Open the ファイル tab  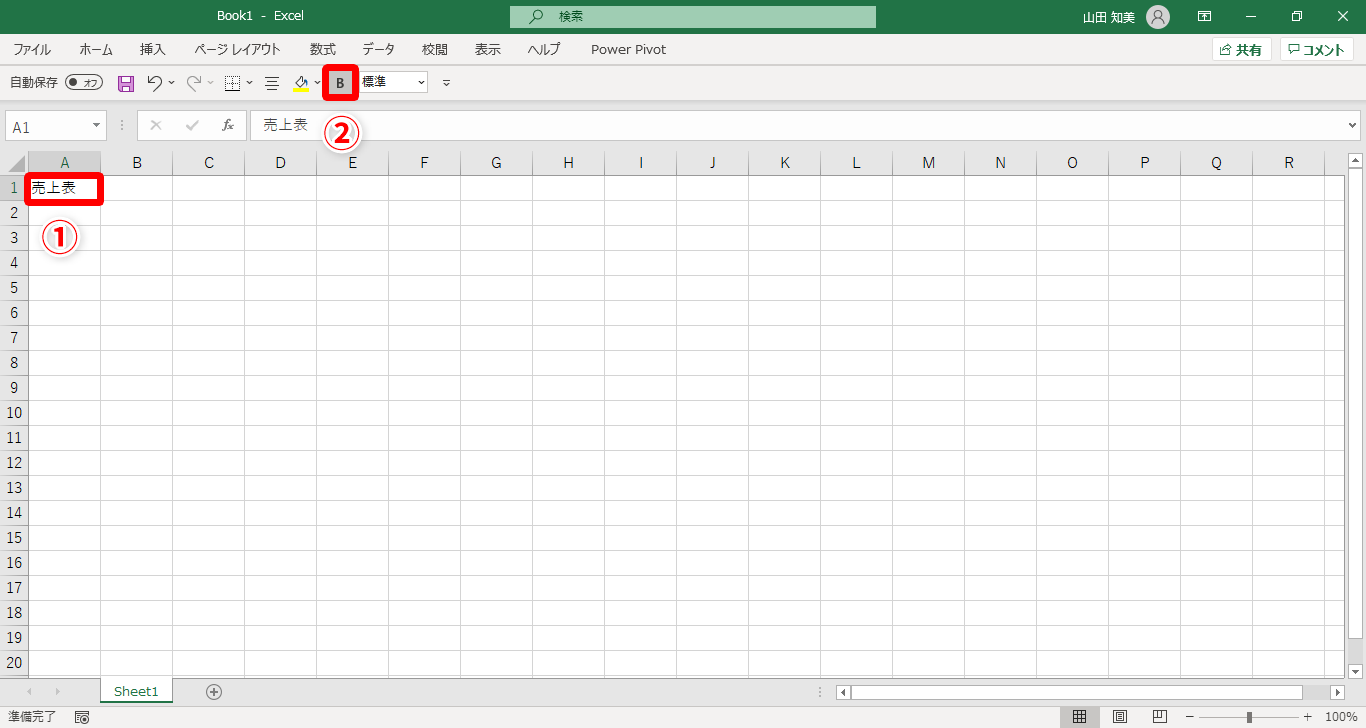coord(32,50)
